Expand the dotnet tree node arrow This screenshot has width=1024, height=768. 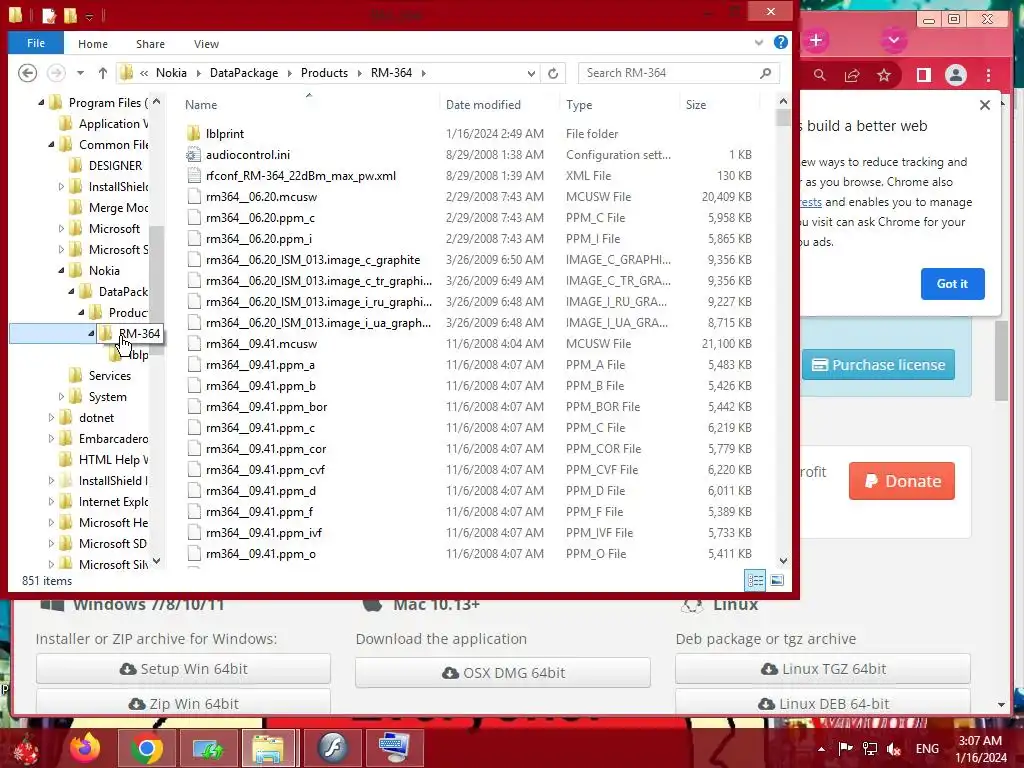51,417
